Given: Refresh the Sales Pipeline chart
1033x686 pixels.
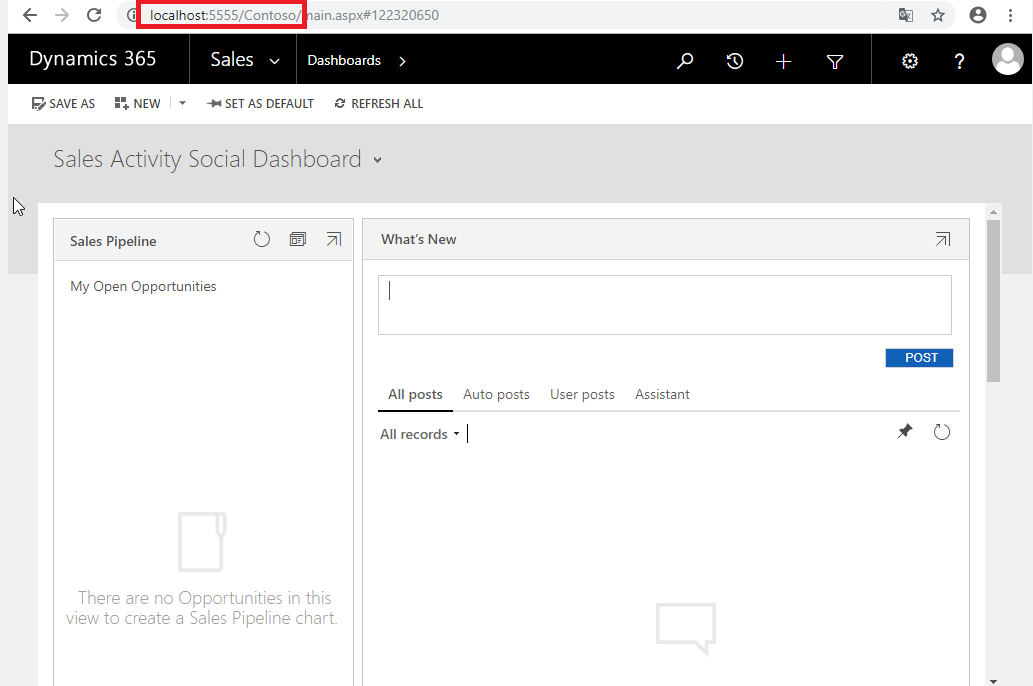Looking at the screenshot, I should click(x=262, y=239).
